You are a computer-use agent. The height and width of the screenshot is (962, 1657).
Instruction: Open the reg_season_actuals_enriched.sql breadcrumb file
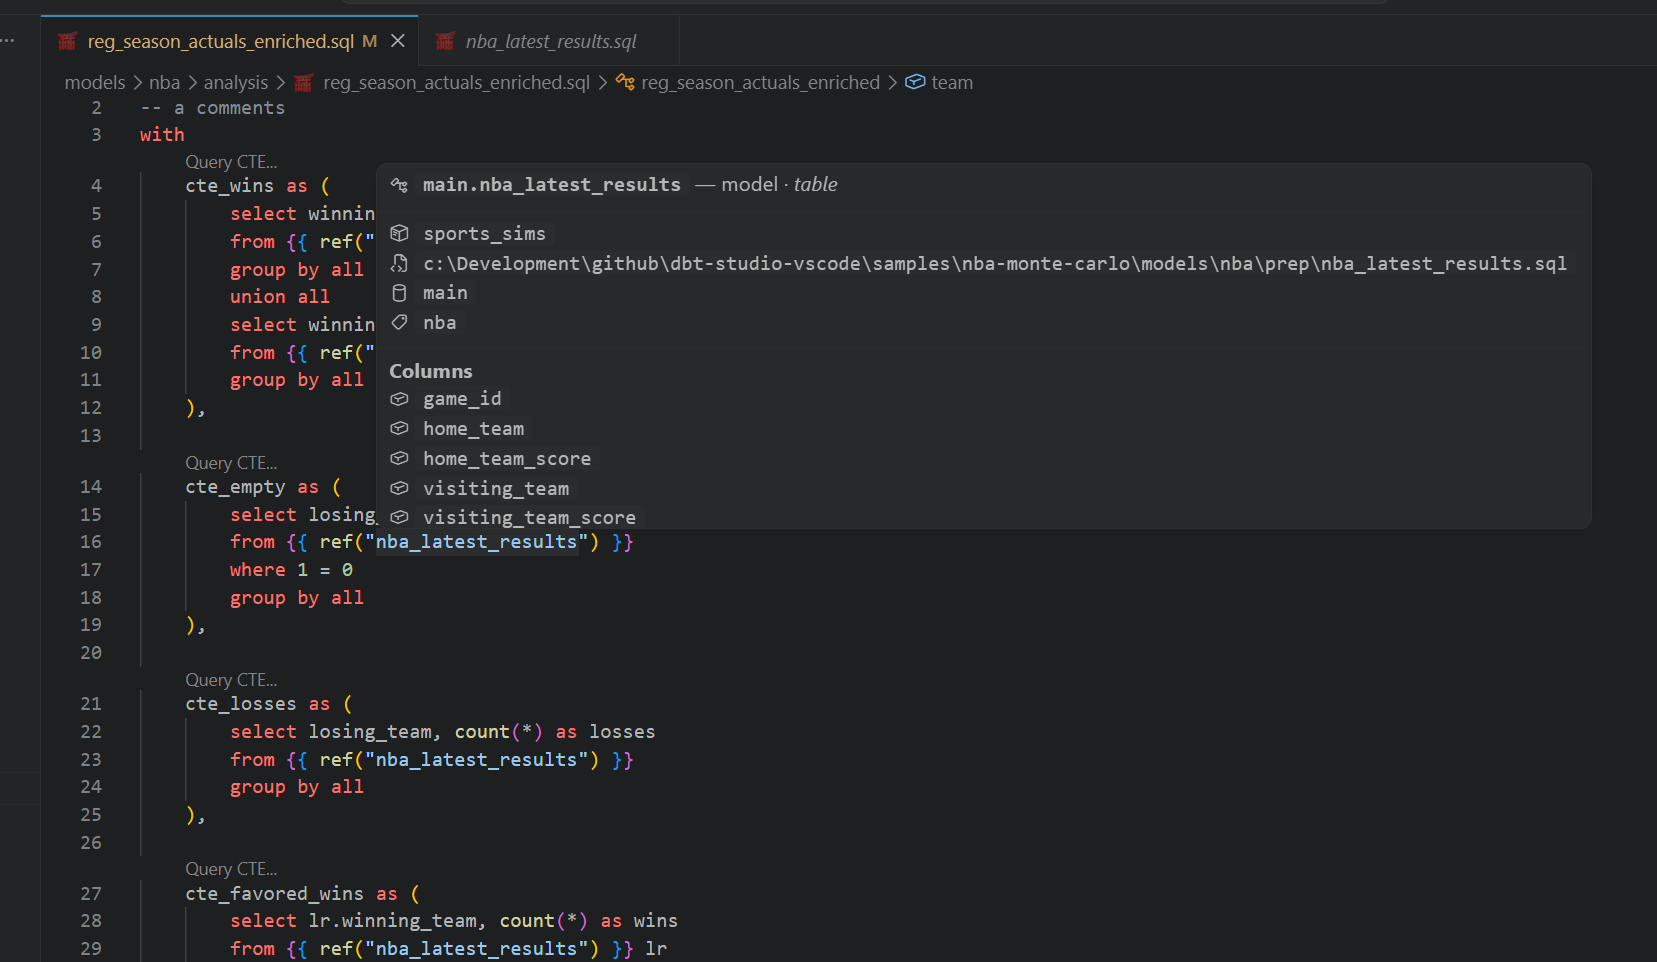click(x=456, y=83)
